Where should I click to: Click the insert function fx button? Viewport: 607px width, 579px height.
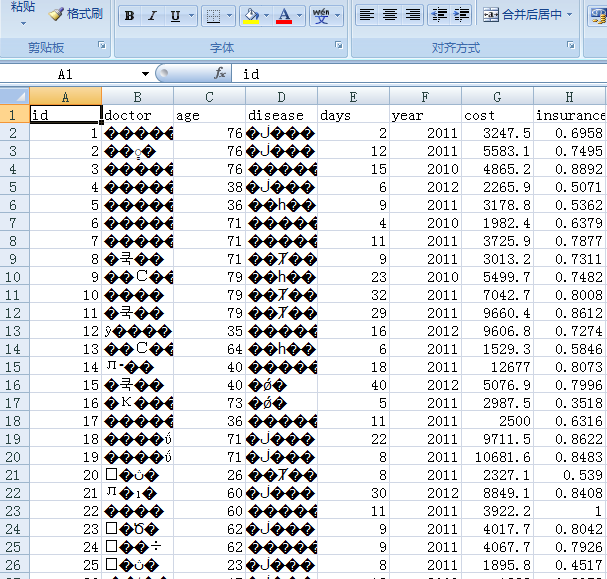[x=220, y=74]
